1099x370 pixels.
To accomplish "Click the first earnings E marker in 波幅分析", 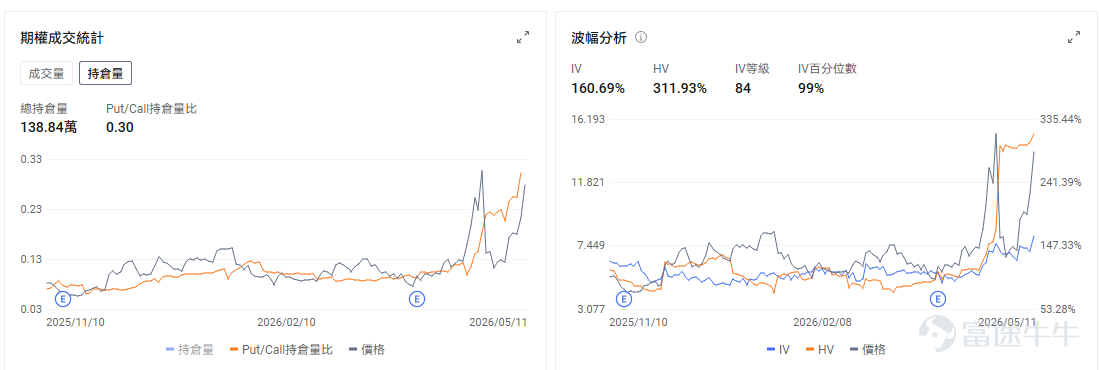I will [x=624, y=299].
